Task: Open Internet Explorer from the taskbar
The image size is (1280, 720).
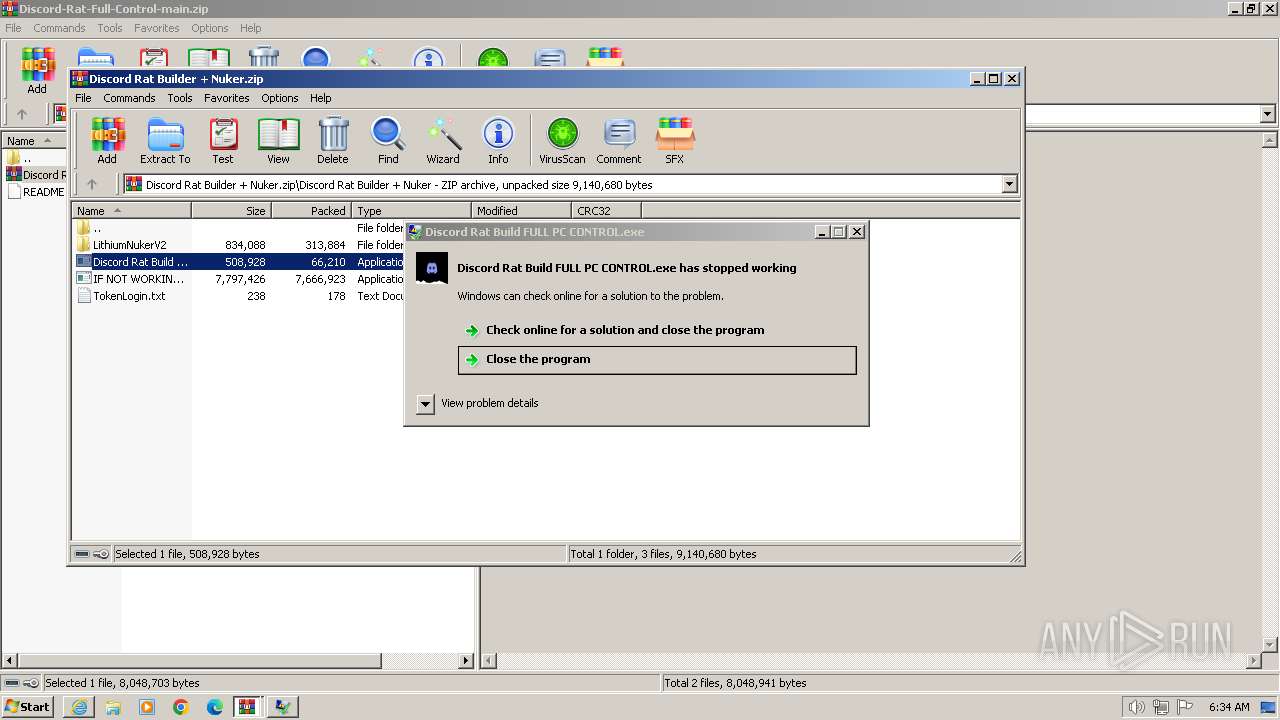Action: coord(79,707)
